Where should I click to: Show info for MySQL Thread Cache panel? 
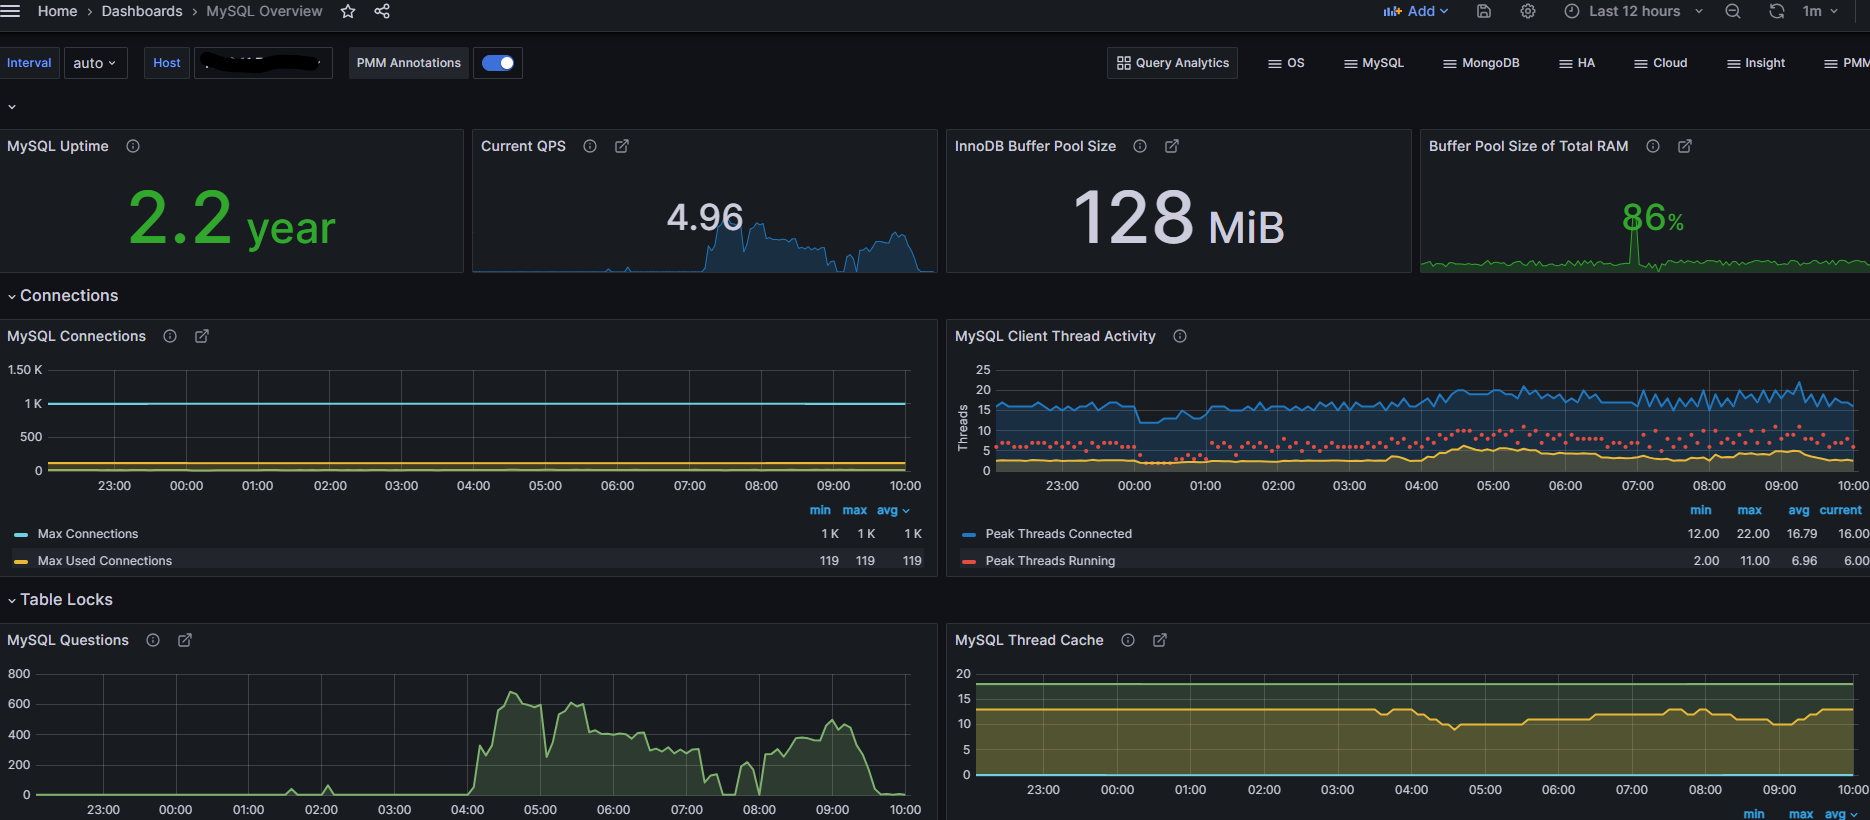click(x=1128, y=640)
